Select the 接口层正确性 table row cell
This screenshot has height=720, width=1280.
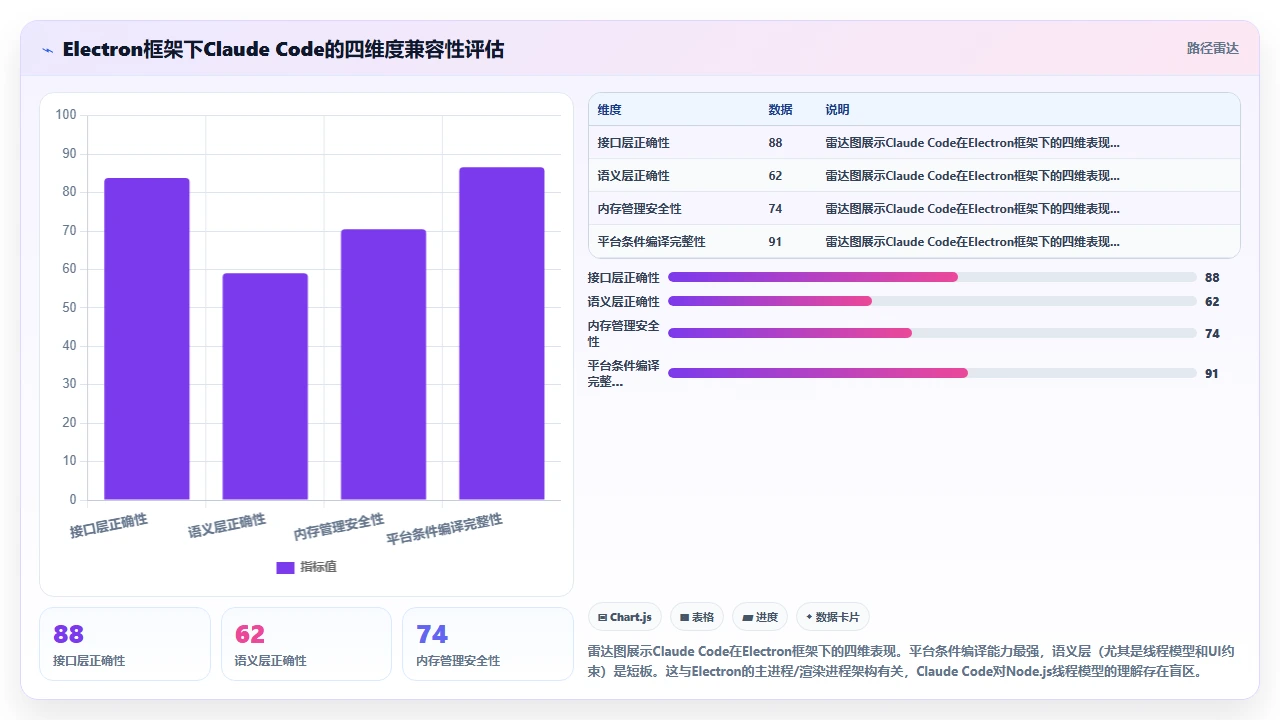(633, 143)
